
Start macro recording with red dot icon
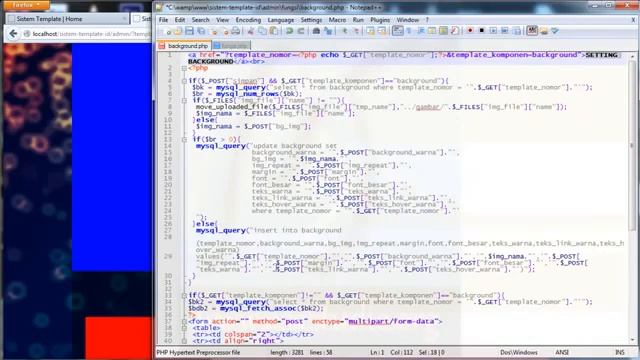pyautogui.click(x=470, y=31)
